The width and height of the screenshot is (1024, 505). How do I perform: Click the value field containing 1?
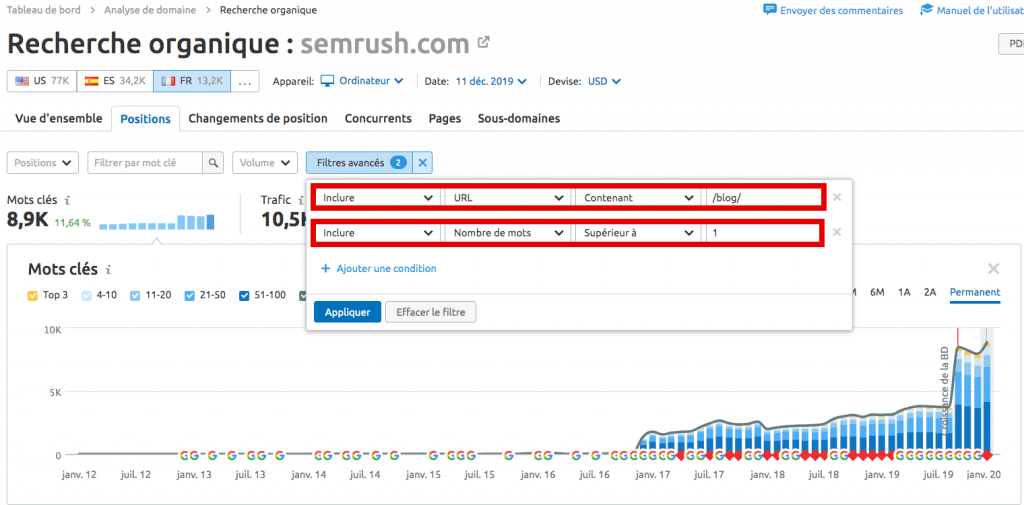763,232
